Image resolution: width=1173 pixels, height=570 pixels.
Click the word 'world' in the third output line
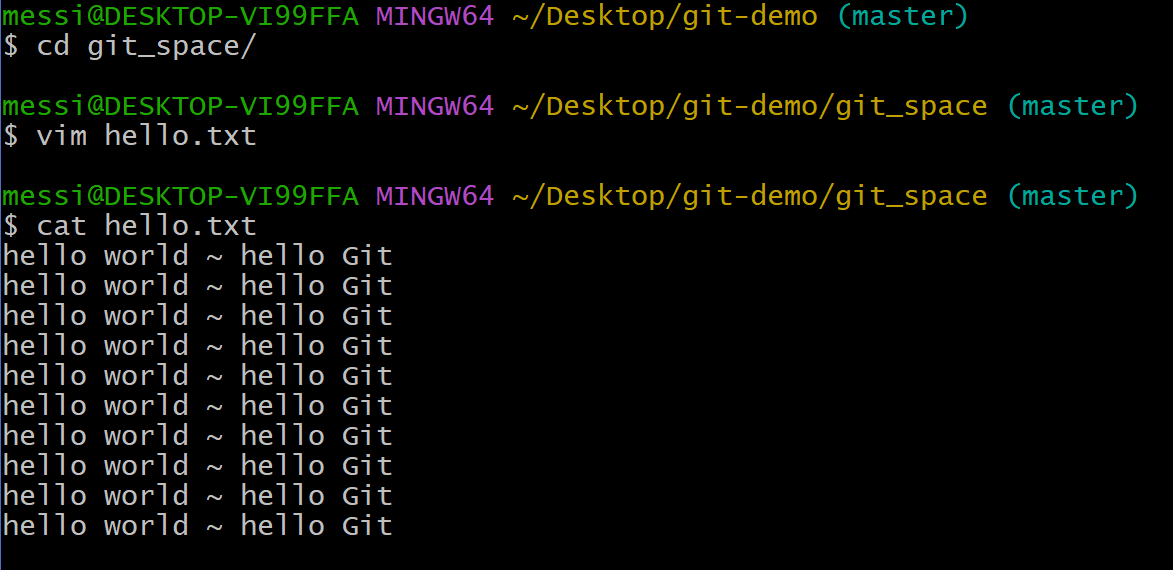tap(146, 316)
